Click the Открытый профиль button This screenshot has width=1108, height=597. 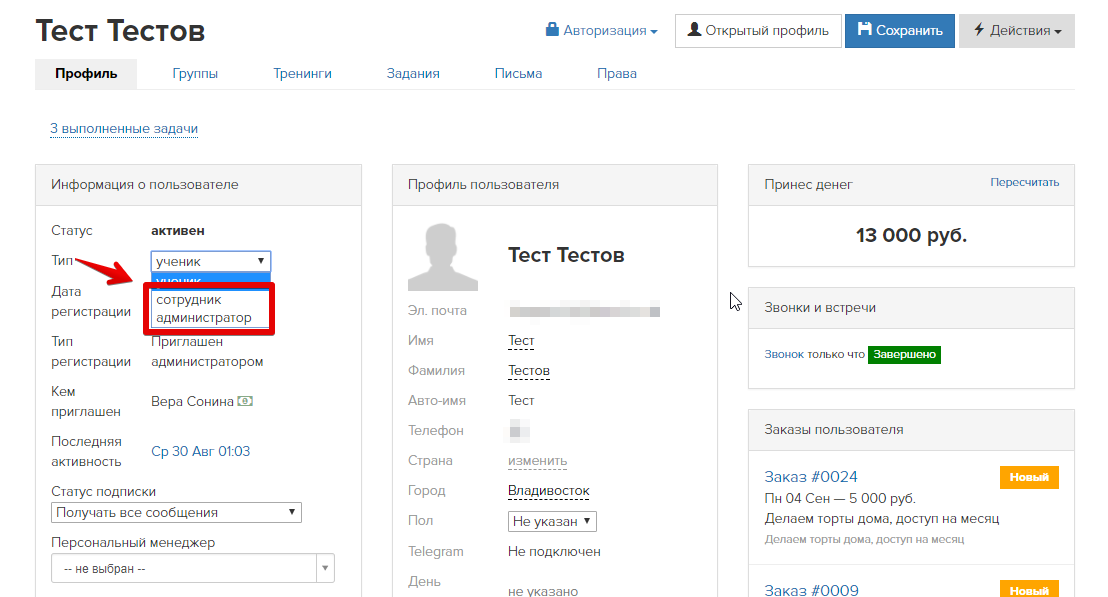coord(758,30)
